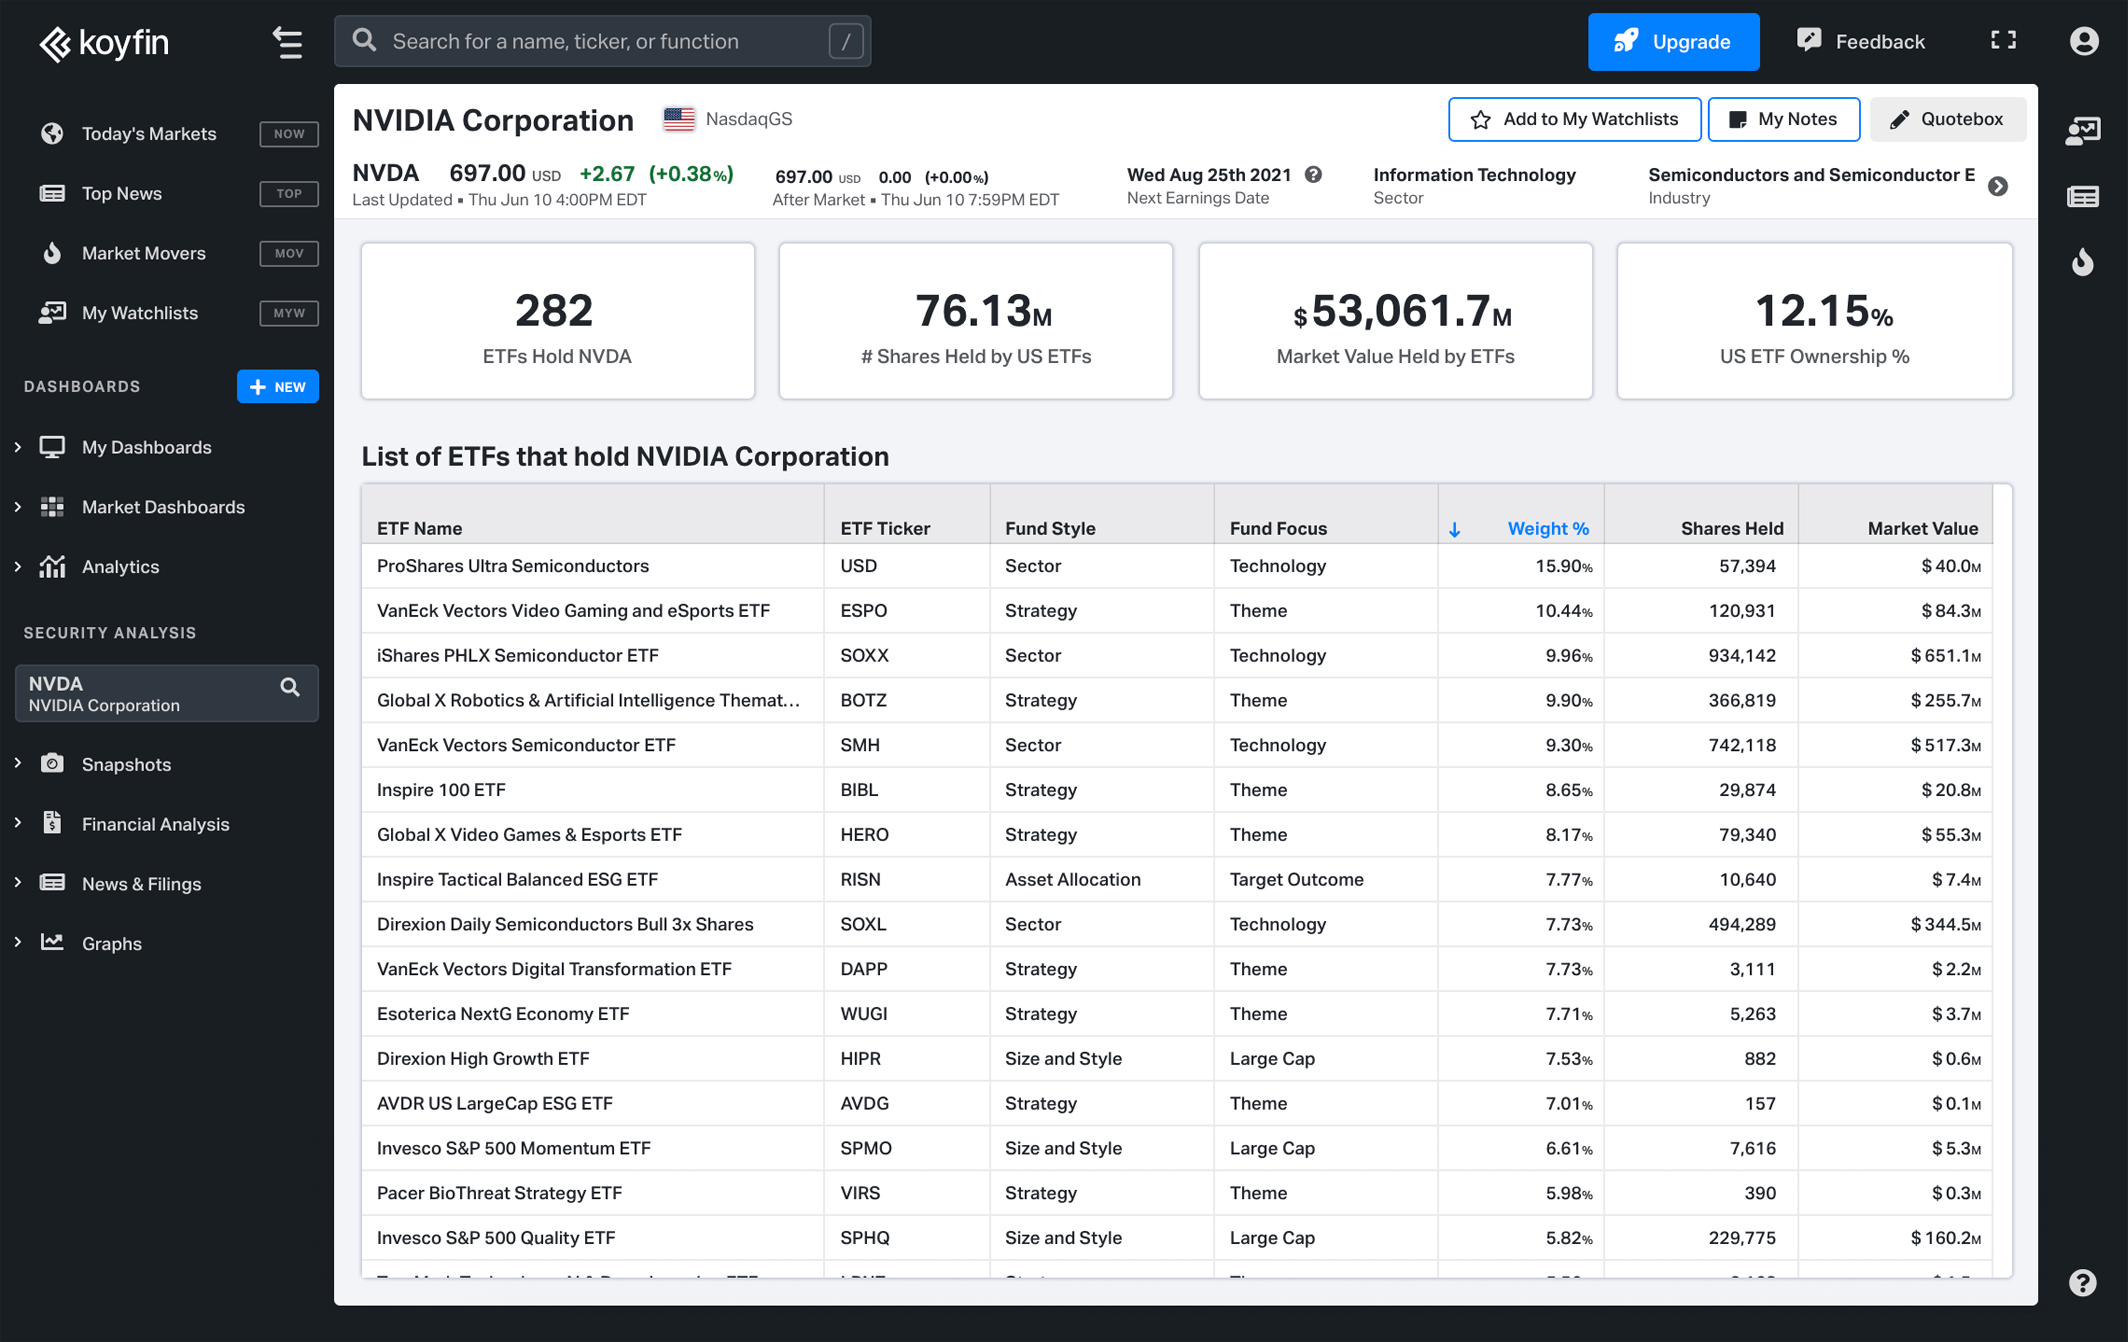Open full industry details with the circular chevron
The width and height of the screenshot is (2128, 1342).
click(x=1999, y=186)
